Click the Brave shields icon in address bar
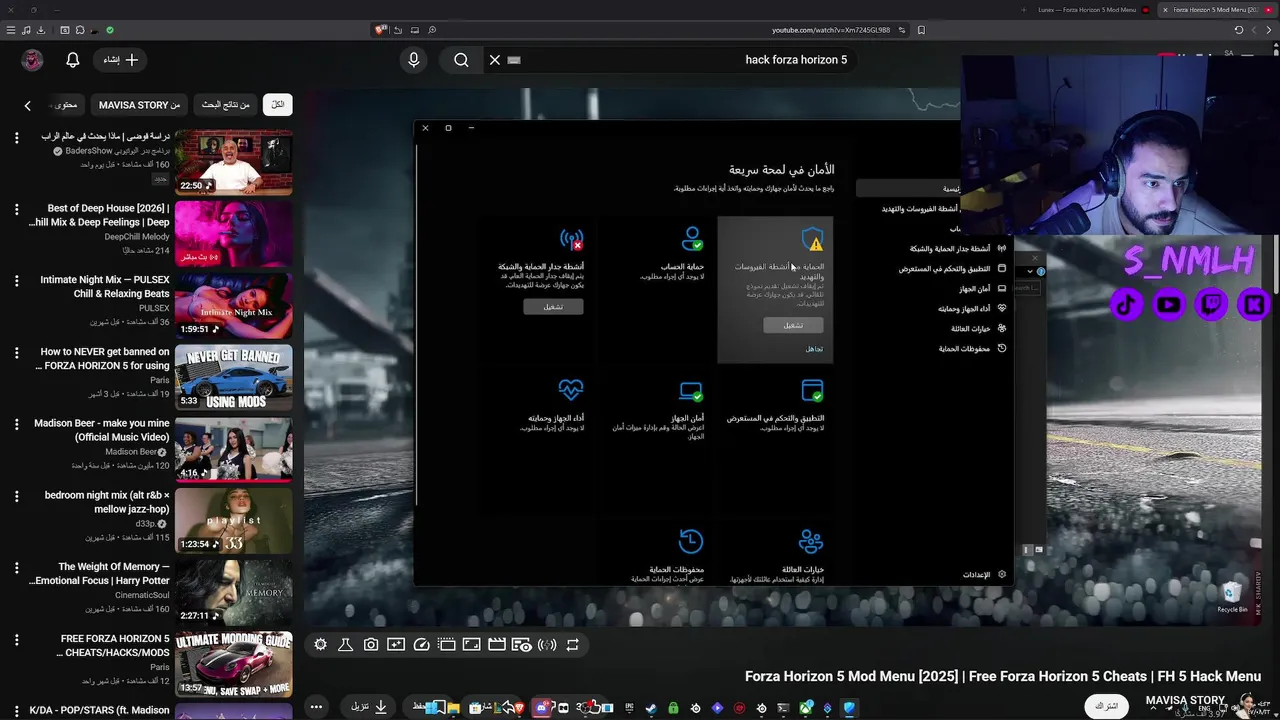 click(380, 30)
